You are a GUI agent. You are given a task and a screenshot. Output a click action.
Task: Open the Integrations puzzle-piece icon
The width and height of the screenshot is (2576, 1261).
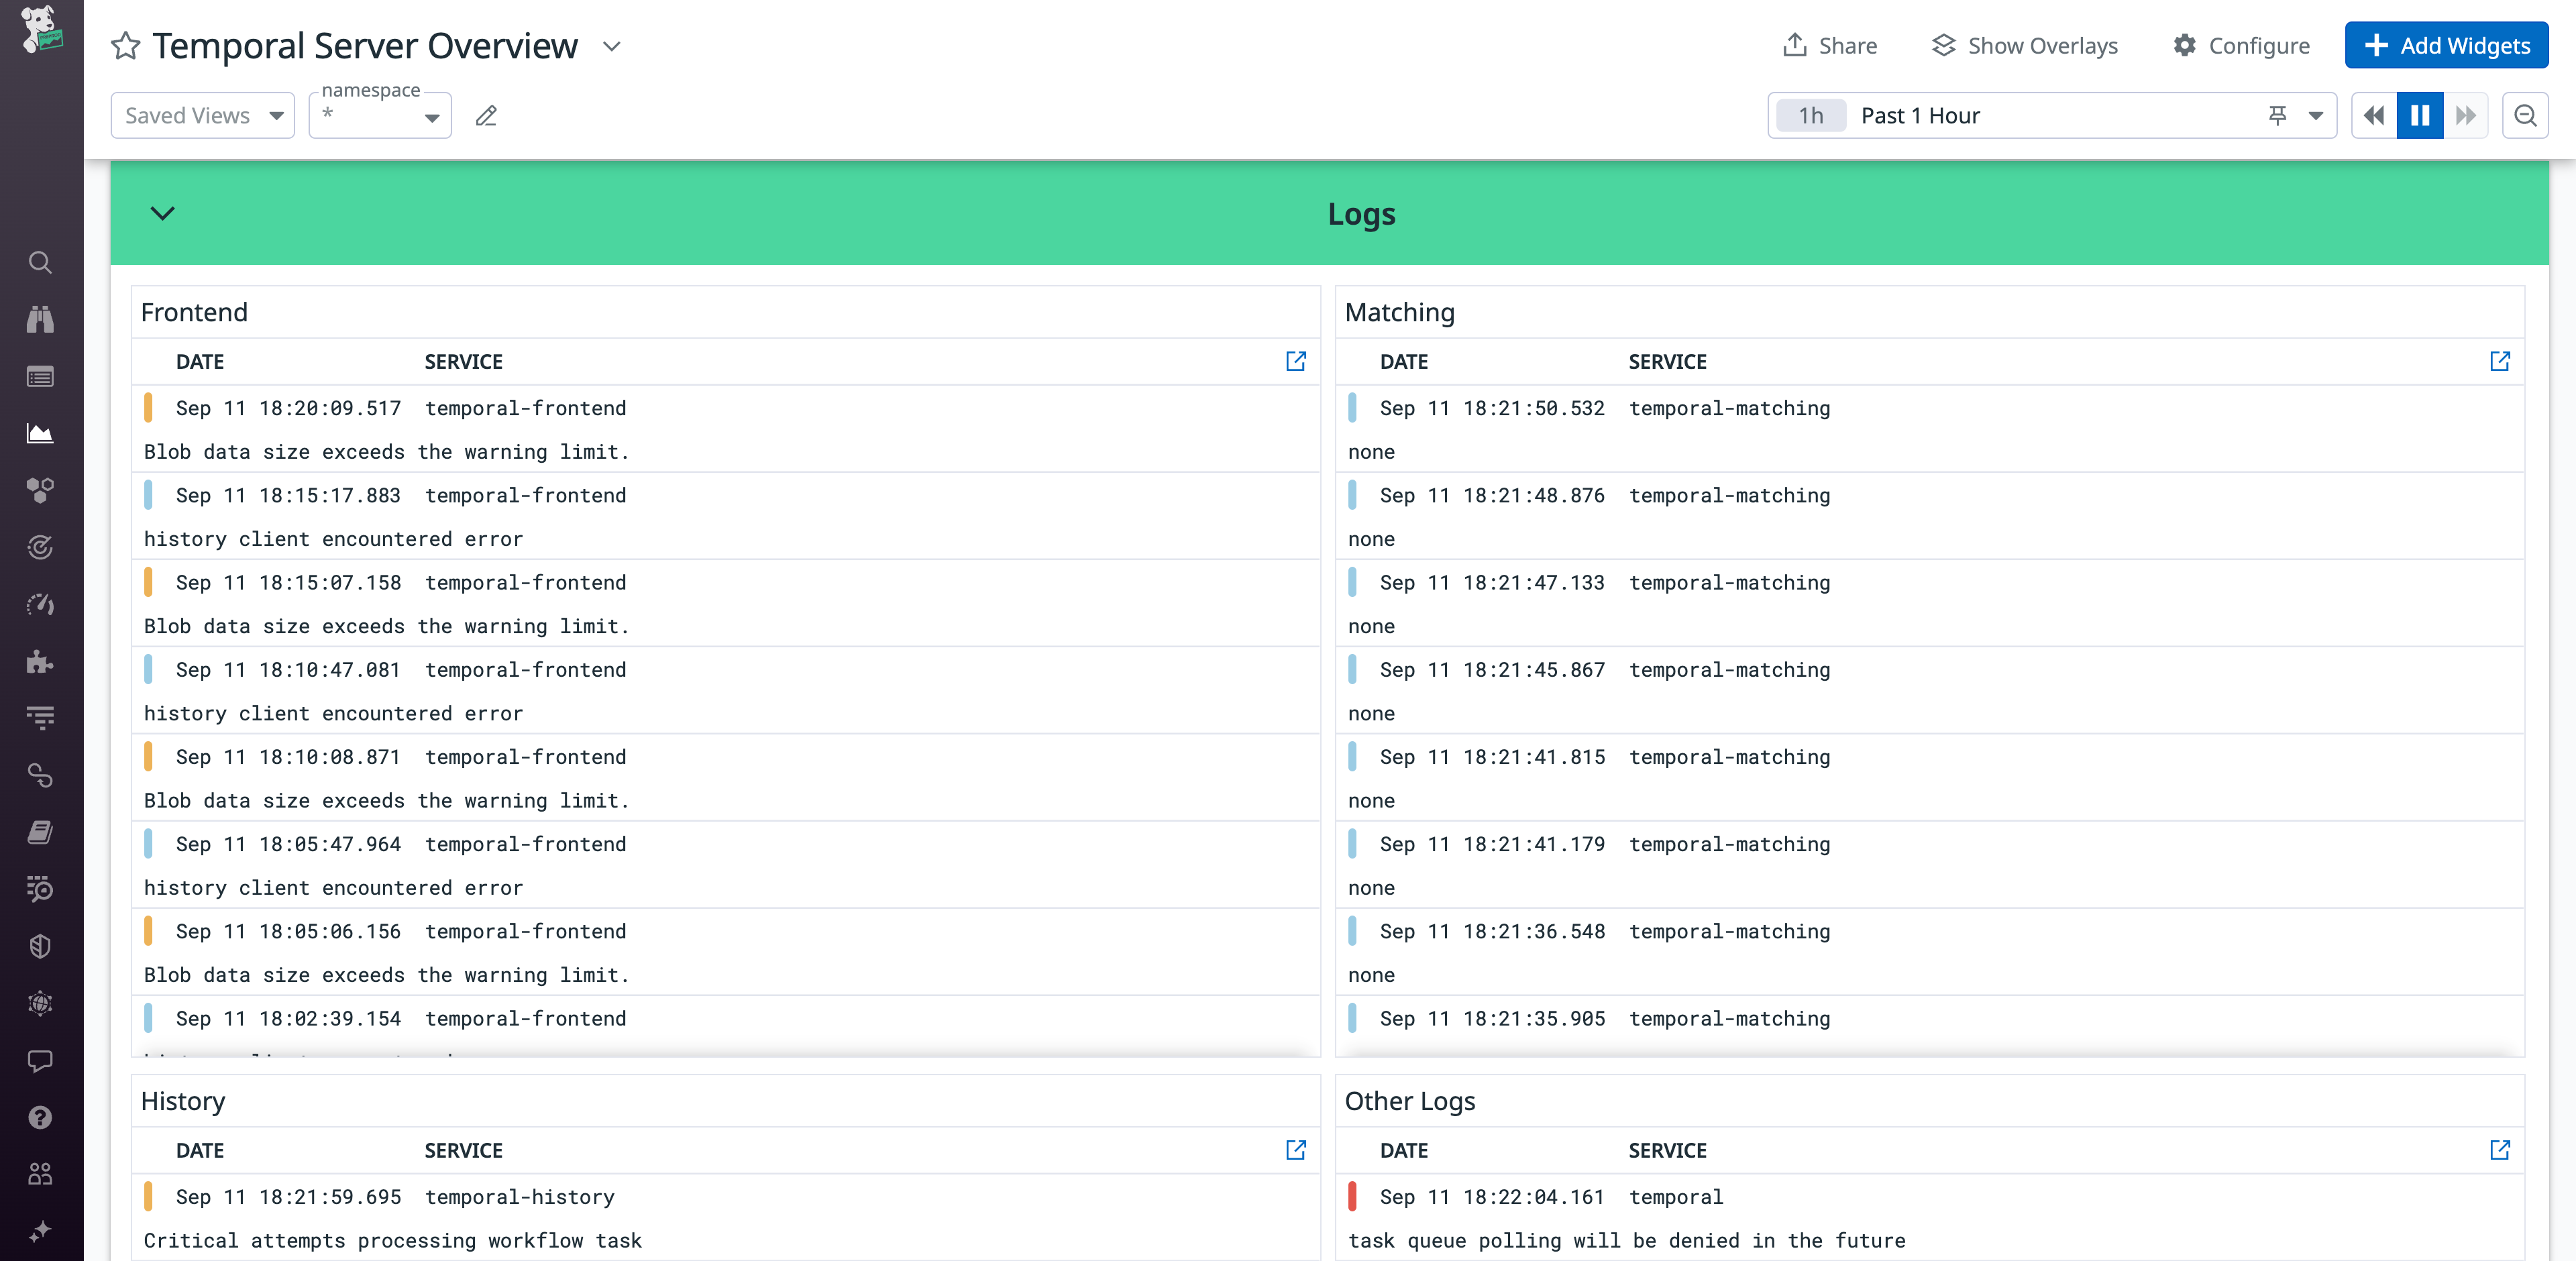[x=40, y=662]
